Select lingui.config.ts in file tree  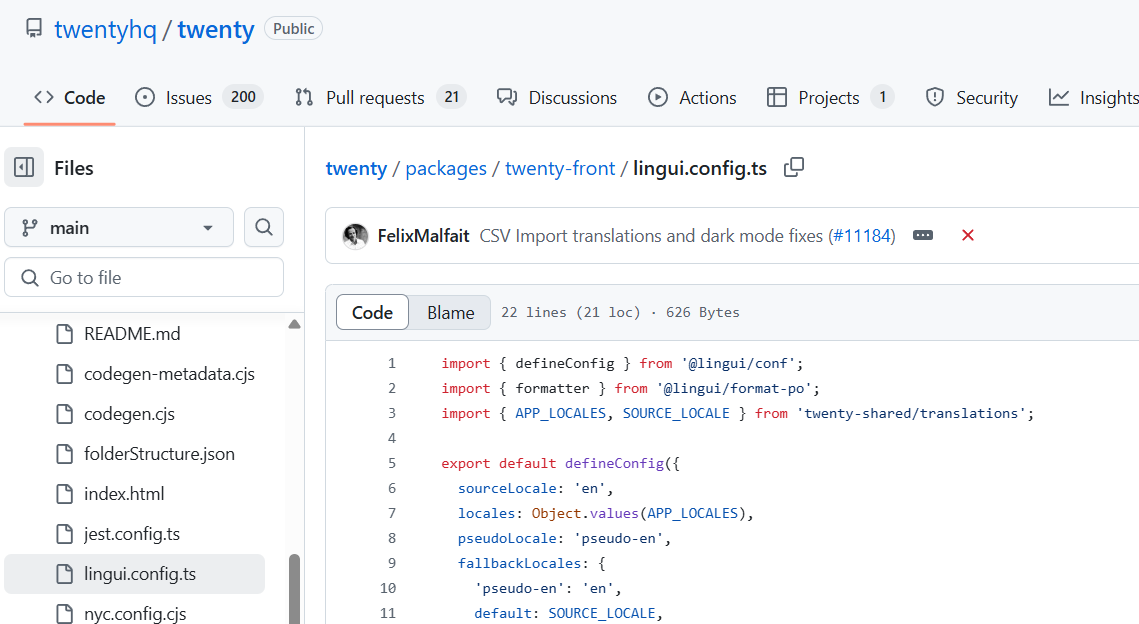(x=134, y=574)
